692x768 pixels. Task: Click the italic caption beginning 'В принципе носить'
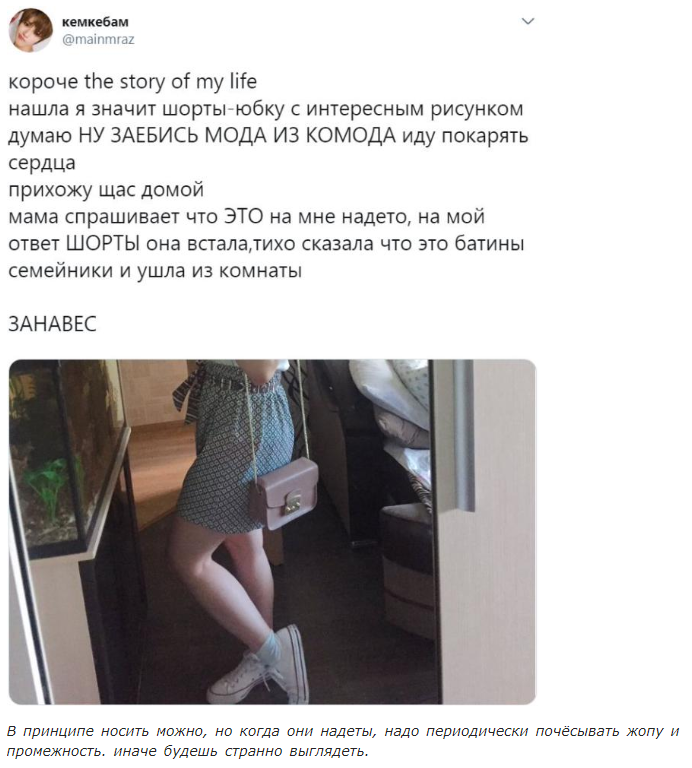pyautogui.click(x=343, y=741)
